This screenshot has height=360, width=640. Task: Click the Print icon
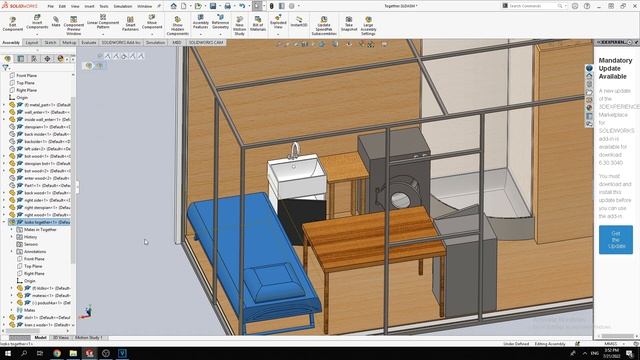(x=228, y=6)
